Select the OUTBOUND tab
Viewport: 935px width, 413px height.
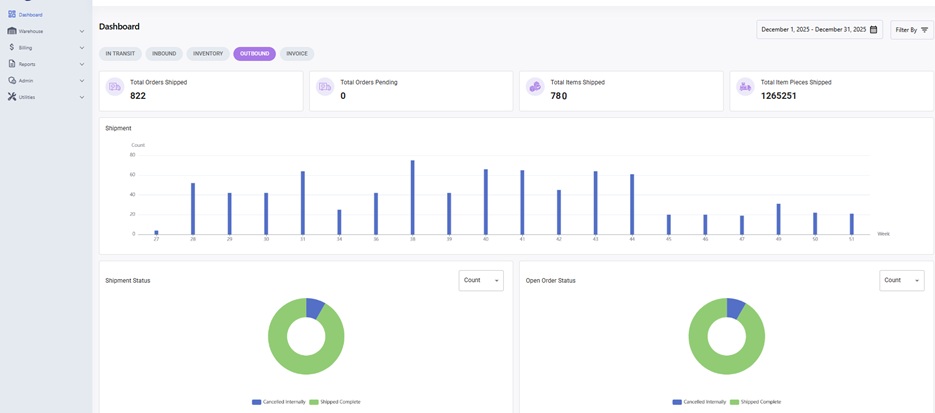(255, 54)
